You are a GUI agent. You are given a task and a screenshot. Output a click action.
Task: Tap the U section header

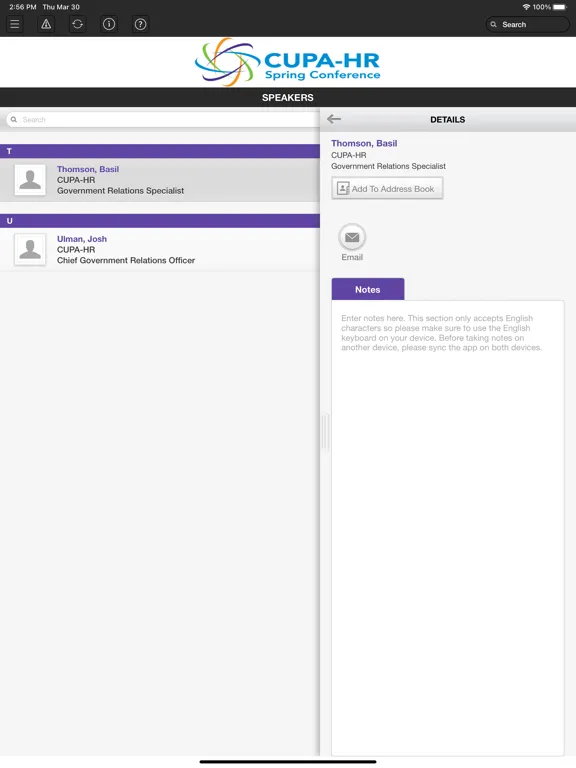[160, 221]
